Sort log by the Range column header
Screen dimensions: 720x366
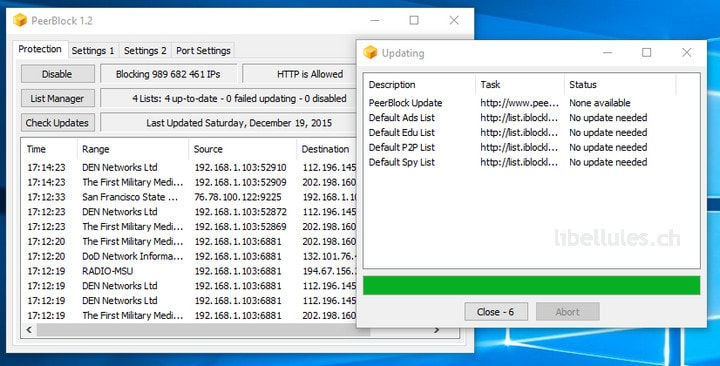point(133,149)
